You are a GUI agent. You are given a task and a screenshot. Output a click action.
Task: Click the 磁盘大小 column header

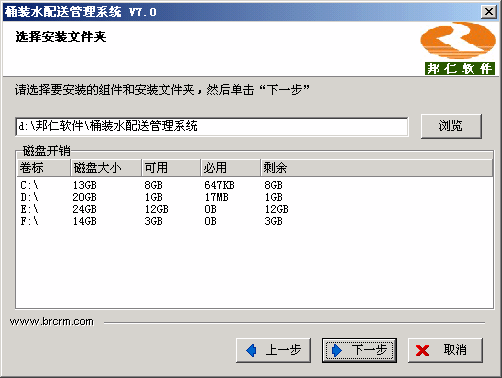(106, 168)
